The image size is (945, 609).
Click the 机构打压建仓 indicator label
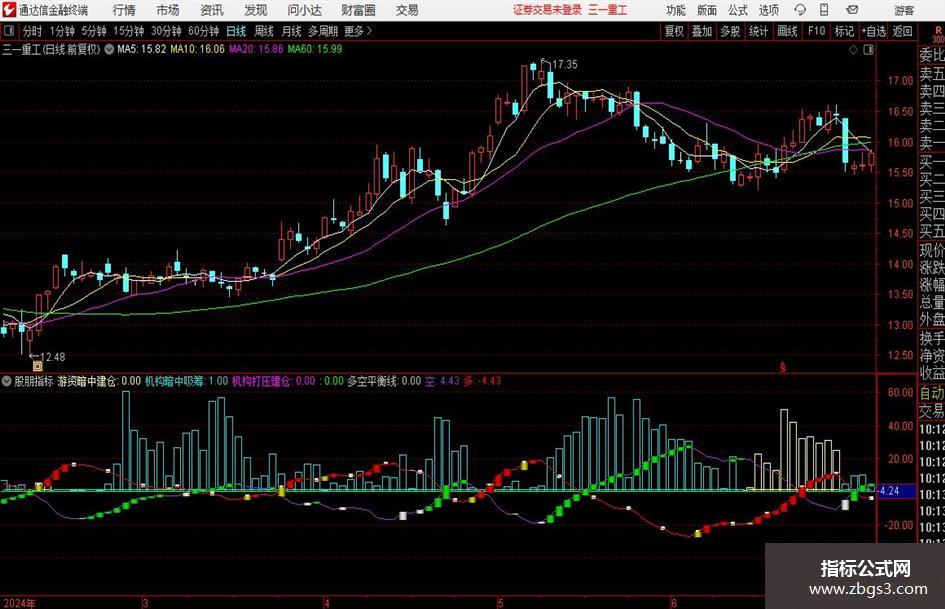click(x=262, y=381)
